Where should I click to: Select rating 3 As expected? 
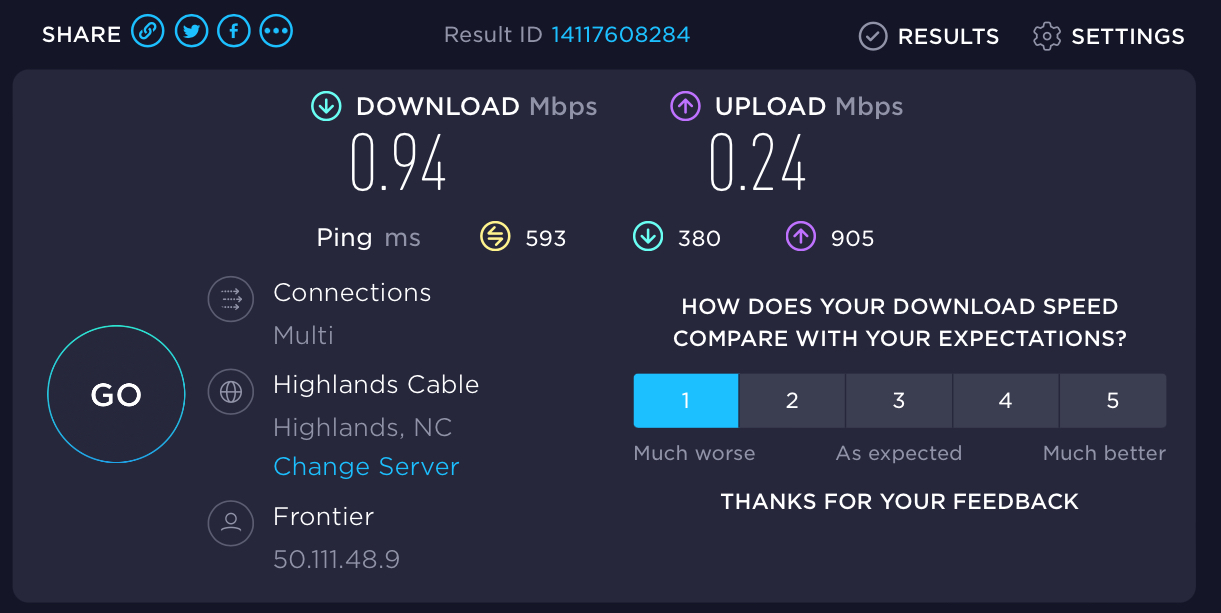click(x=899, y=401)
